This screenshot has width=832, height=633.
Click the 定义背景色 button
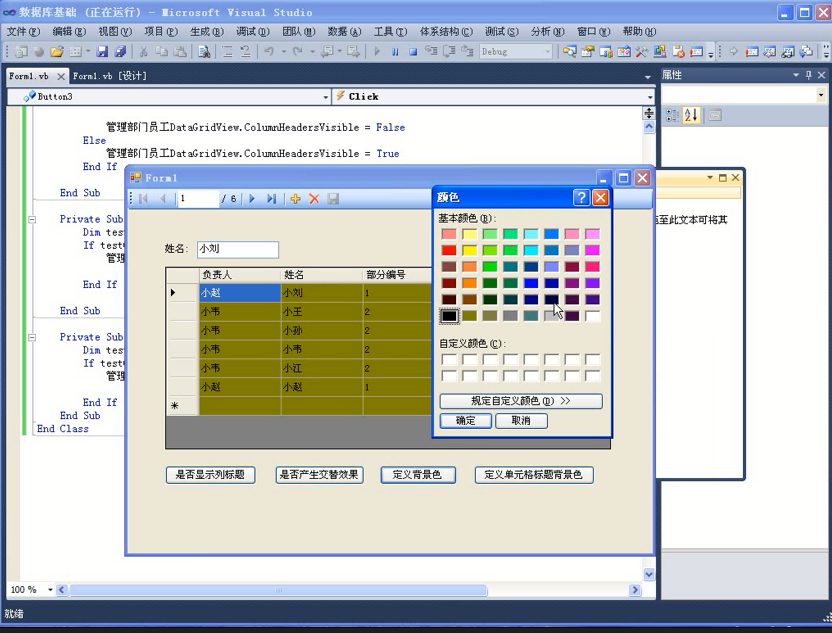[x=418, y=474]
